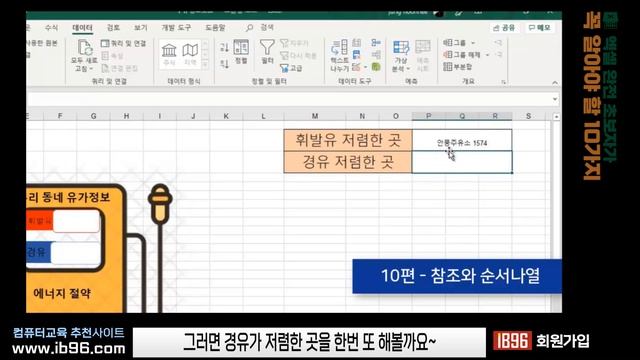Click the vertical scrollbar up arrow
Image resolution: width=640 pixels, height=360 pixels.
(556, 117)
